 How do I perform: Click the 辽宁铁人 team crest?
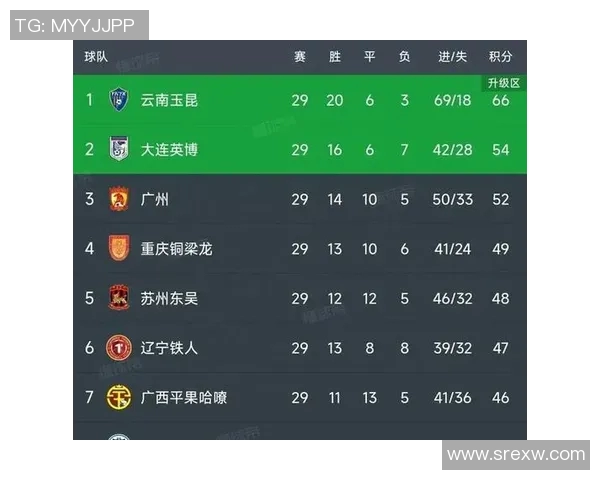(119, 348)
